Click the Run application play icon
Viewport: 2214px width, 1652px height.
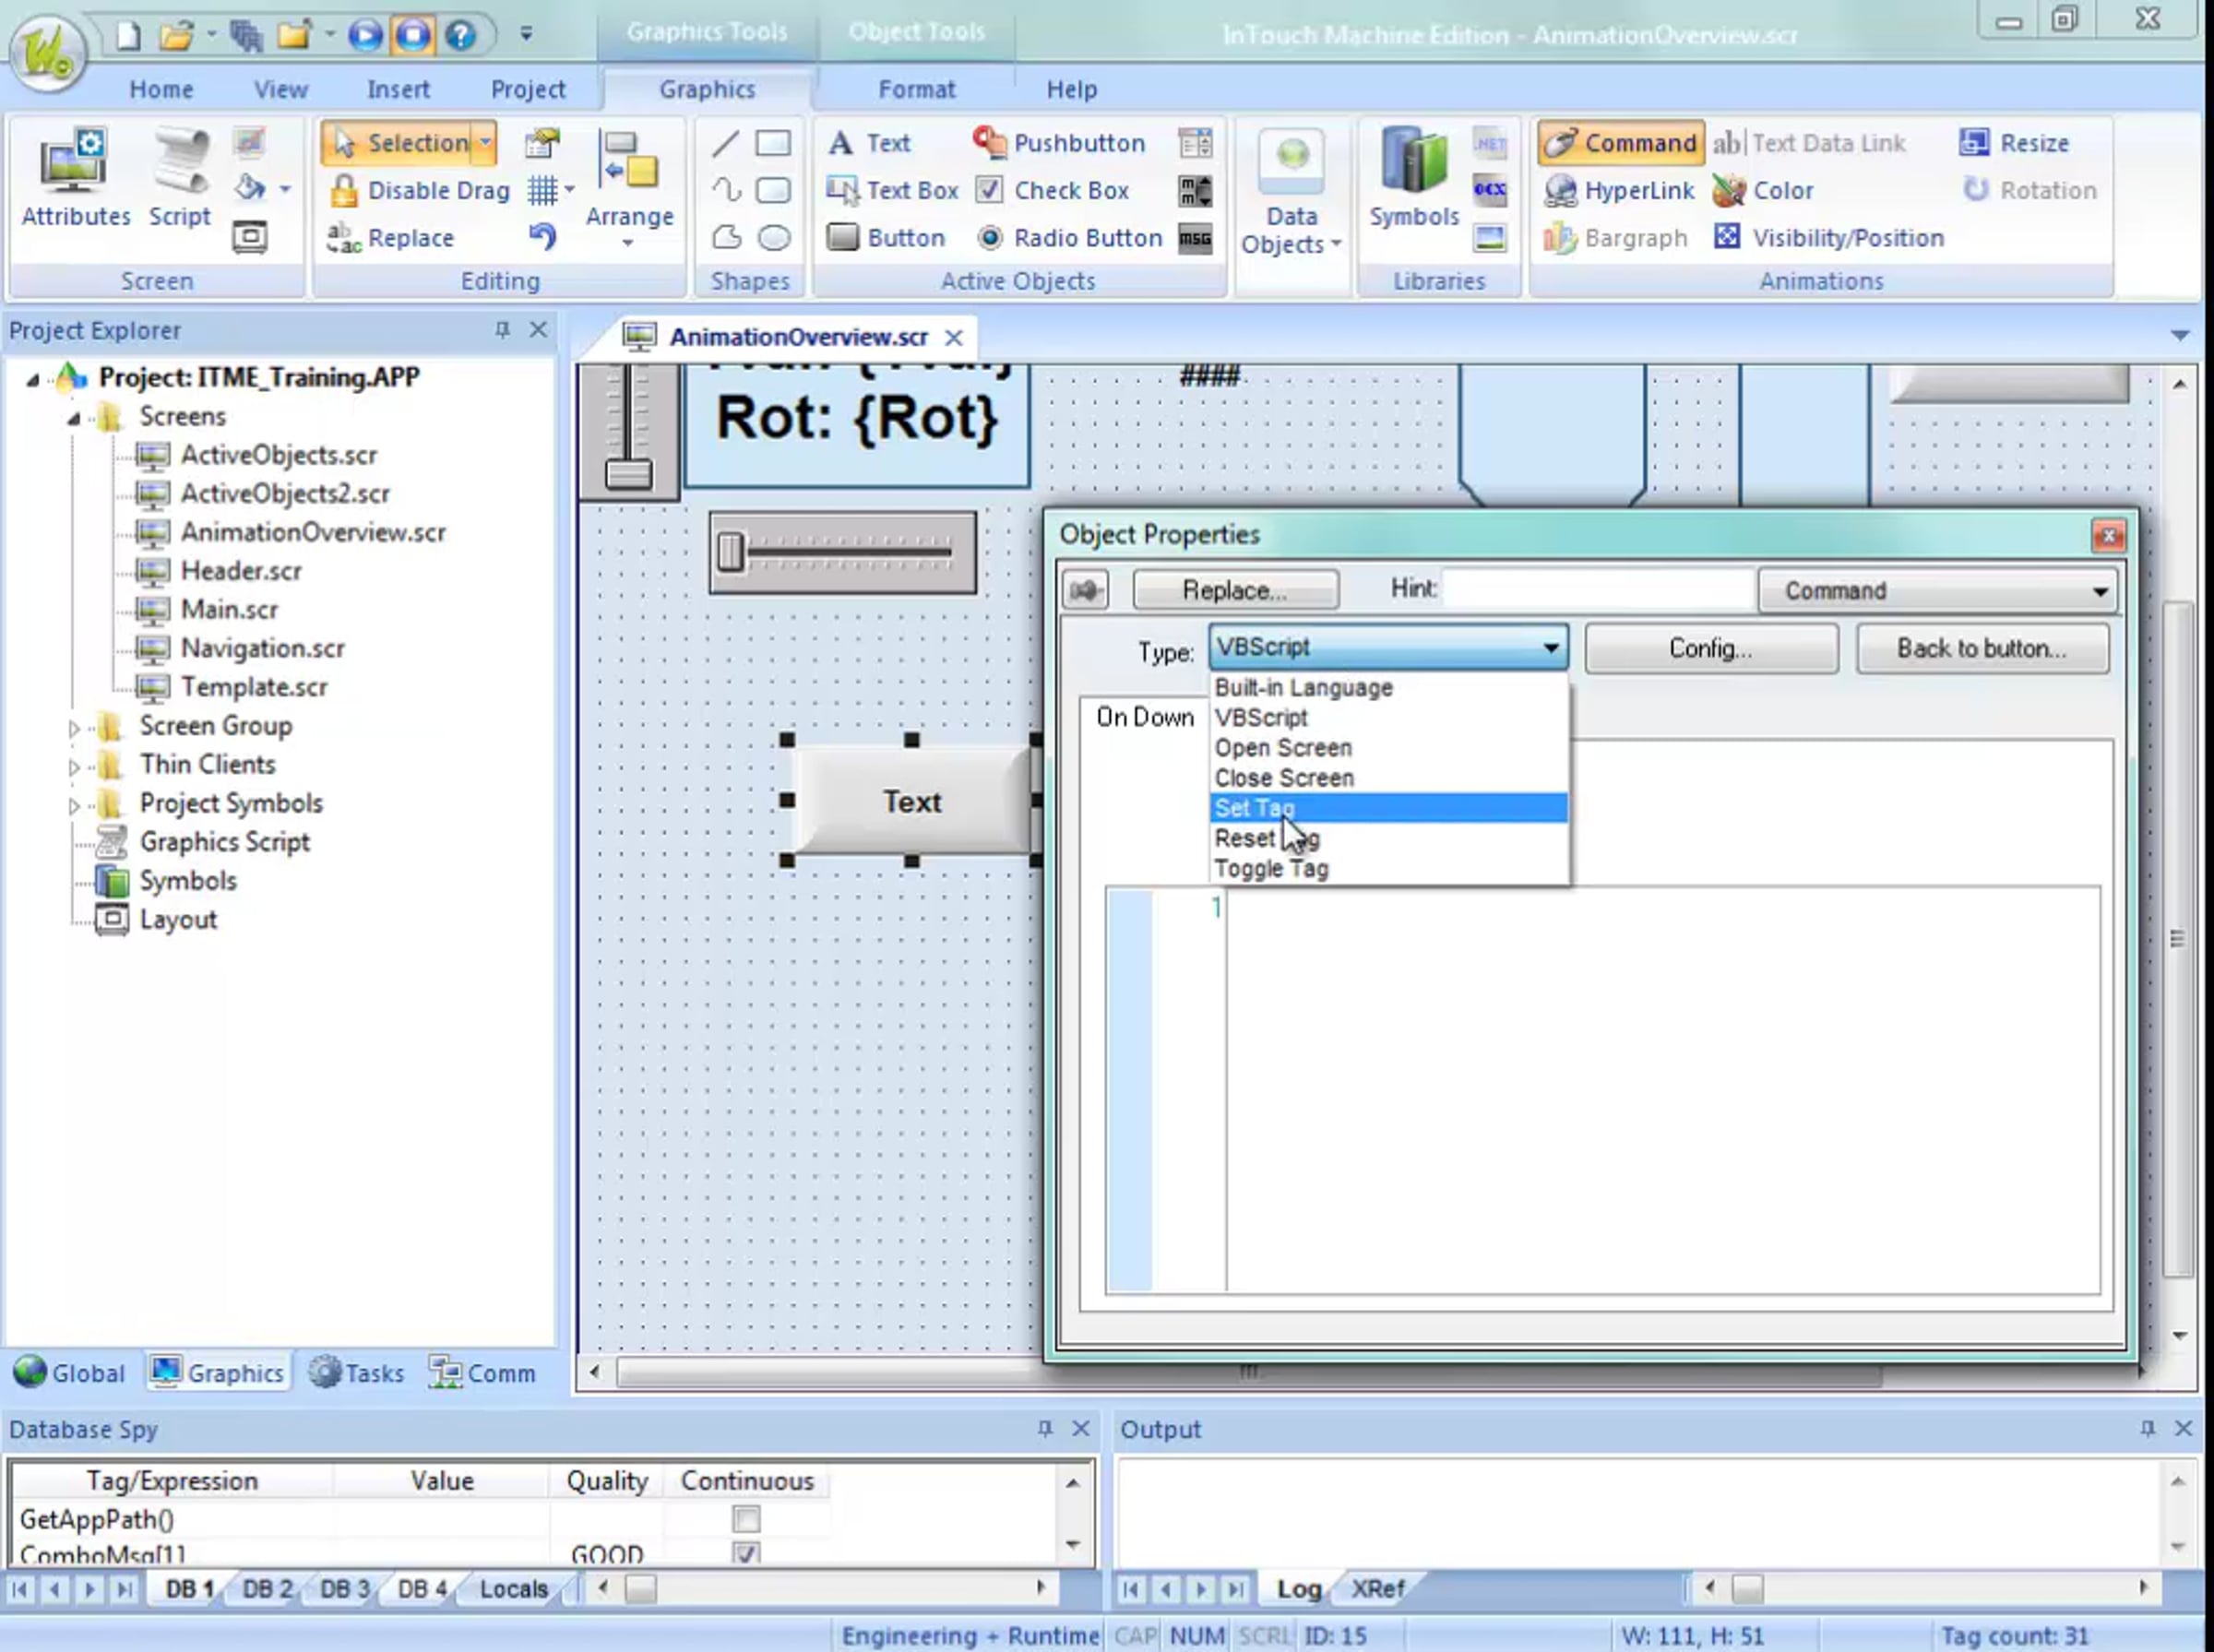[365, 36]
